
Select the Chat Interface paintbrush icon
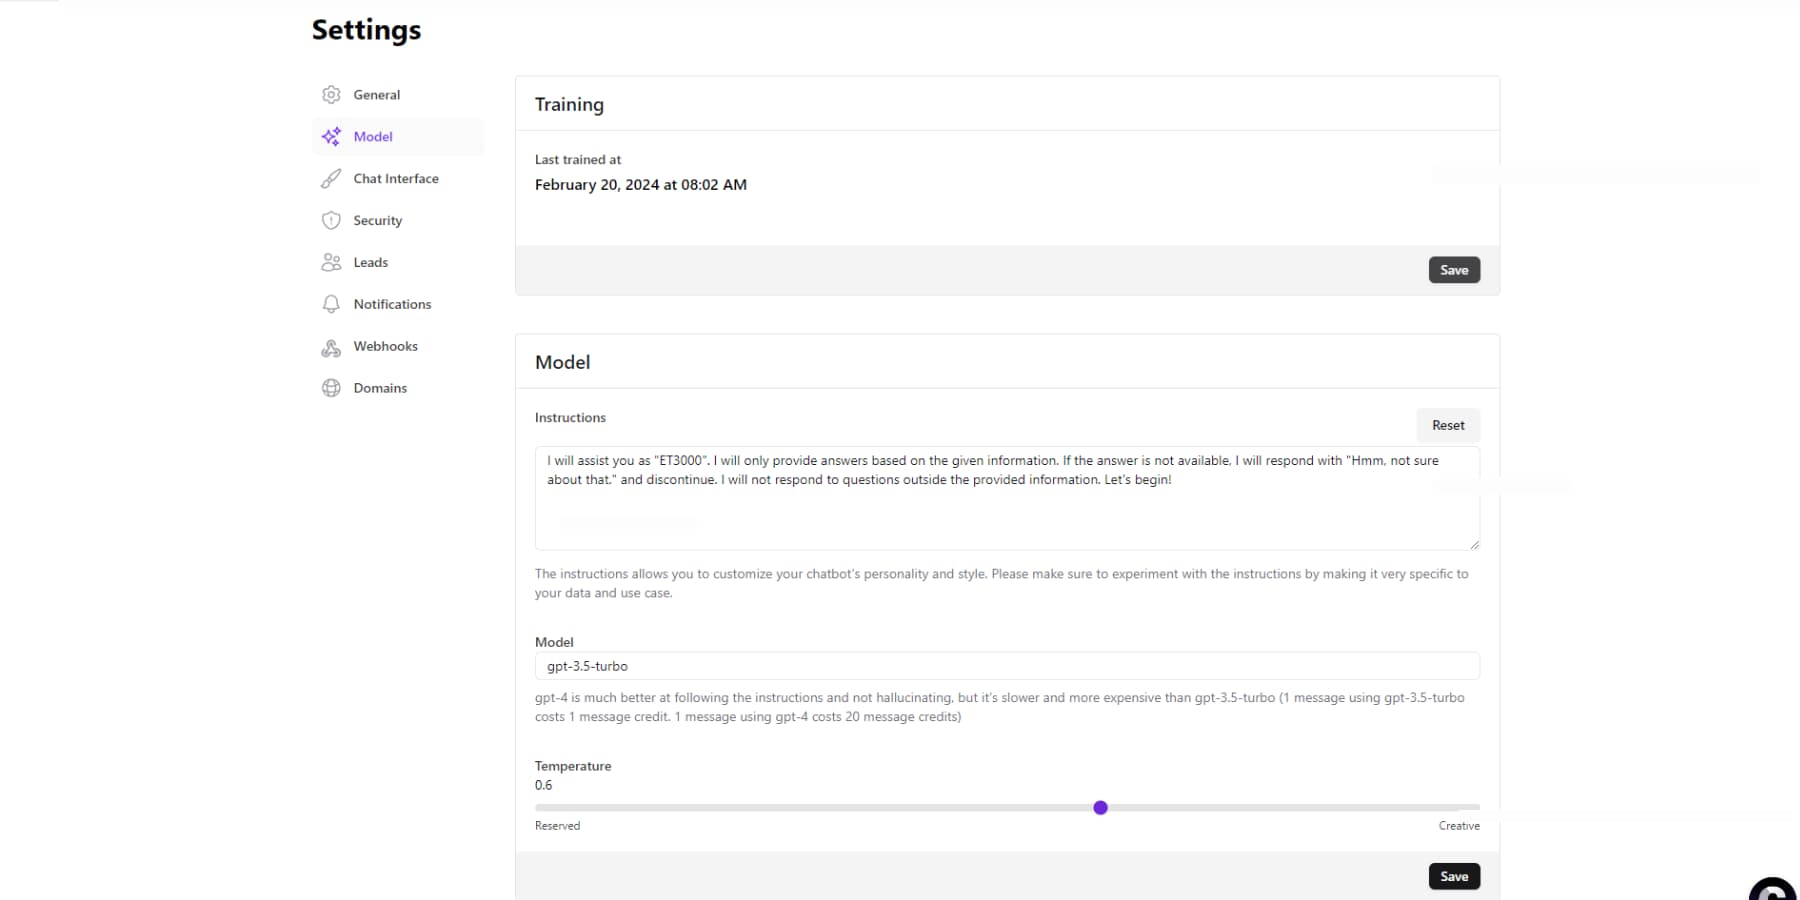331,178
